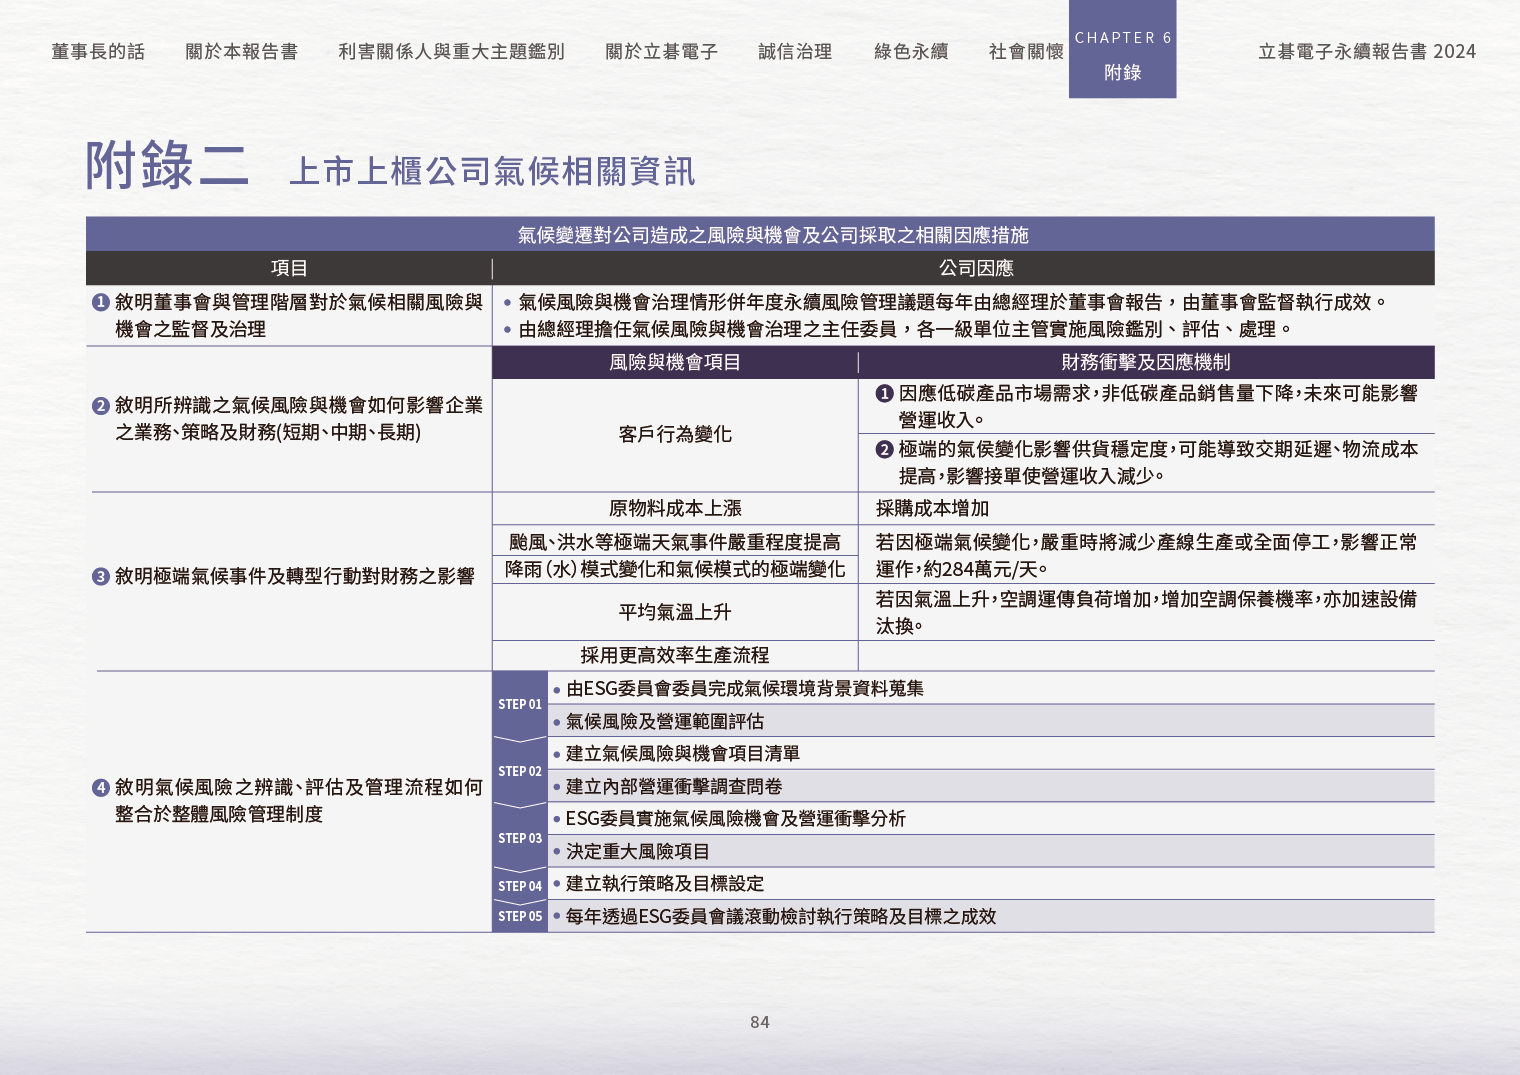
Task: Click the 降雨(水)模式變化 cell
Action: pyautogui.click(x=675, y=569)
